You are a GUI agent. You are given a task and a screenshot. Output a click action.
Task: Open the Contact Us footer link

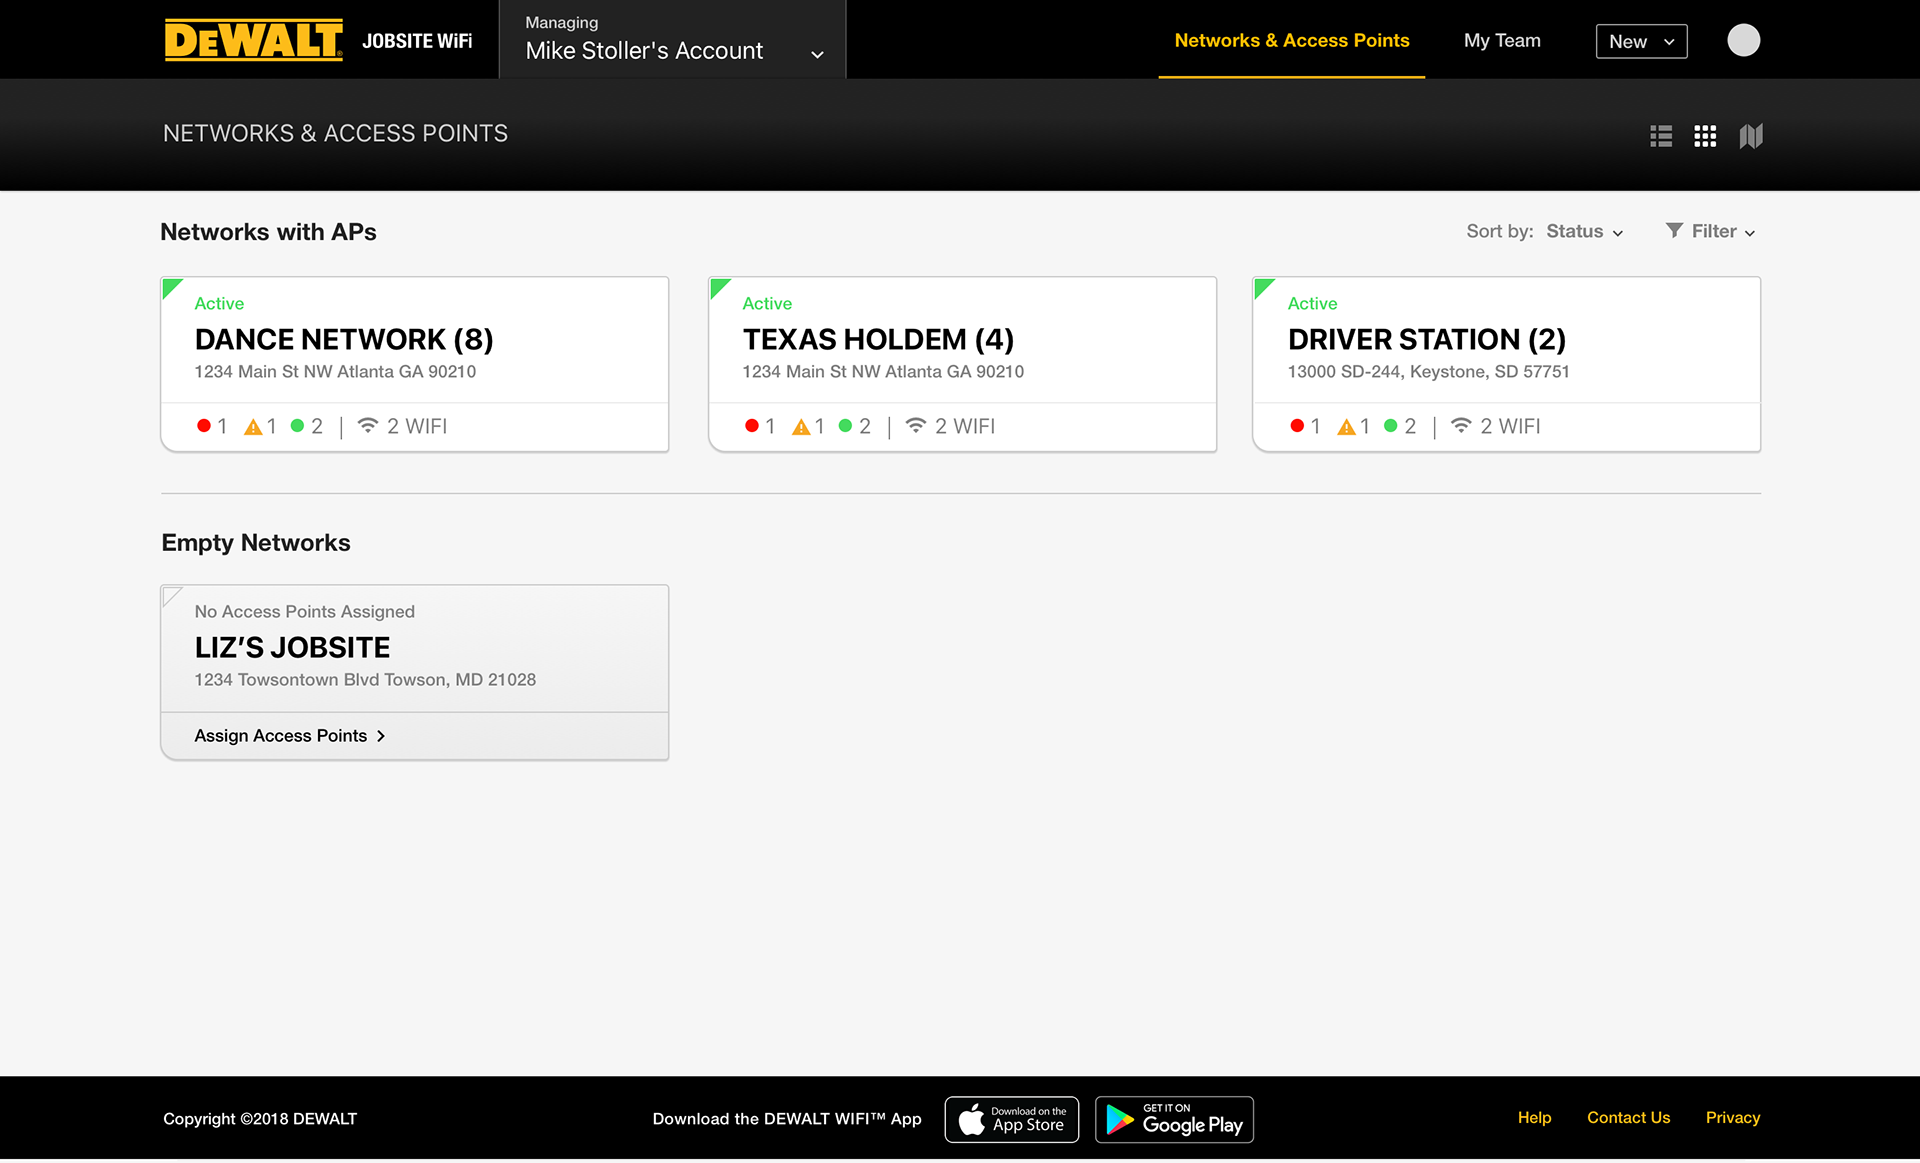click(1628, 1118)
